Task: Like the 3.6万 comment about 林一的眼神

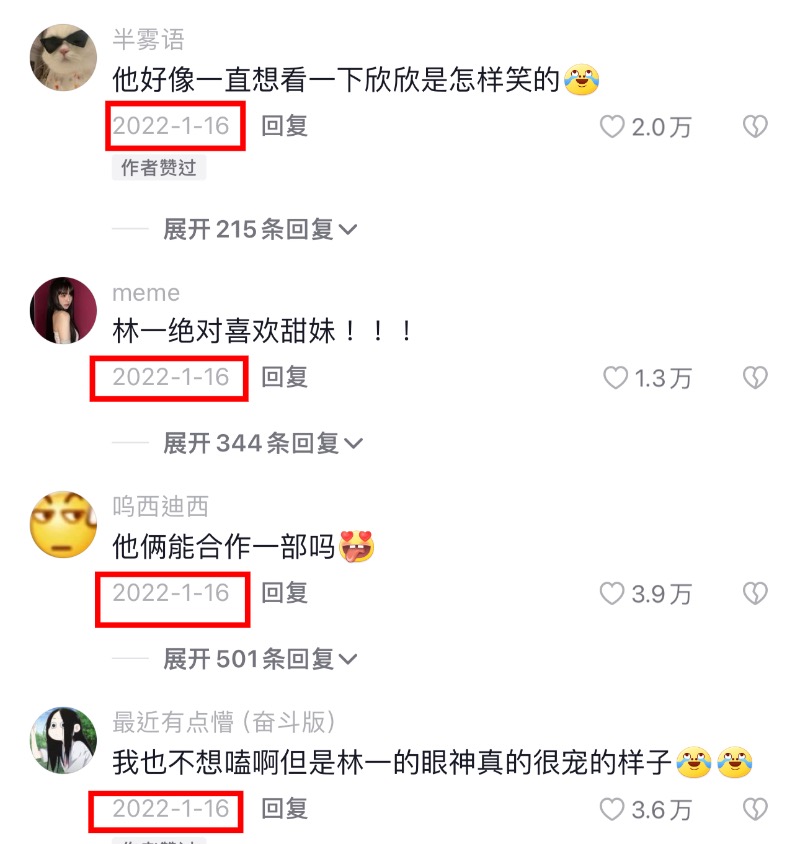Action: pos(612,810)
